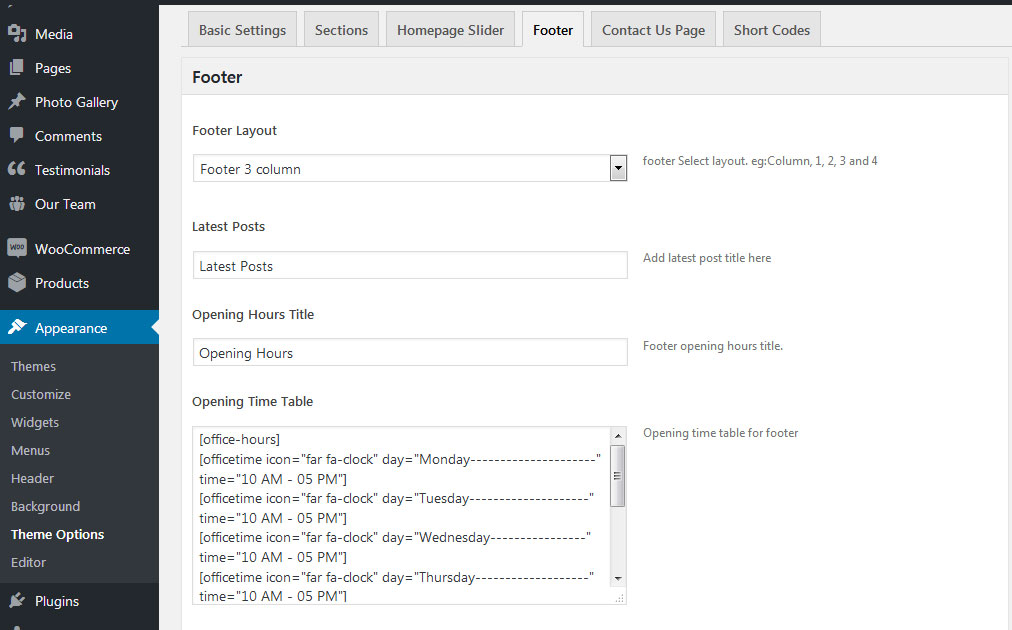Click the textarea resize grip handle
Image resolution: width=1012 pixels, height=630 pixels.
point(619,598)
